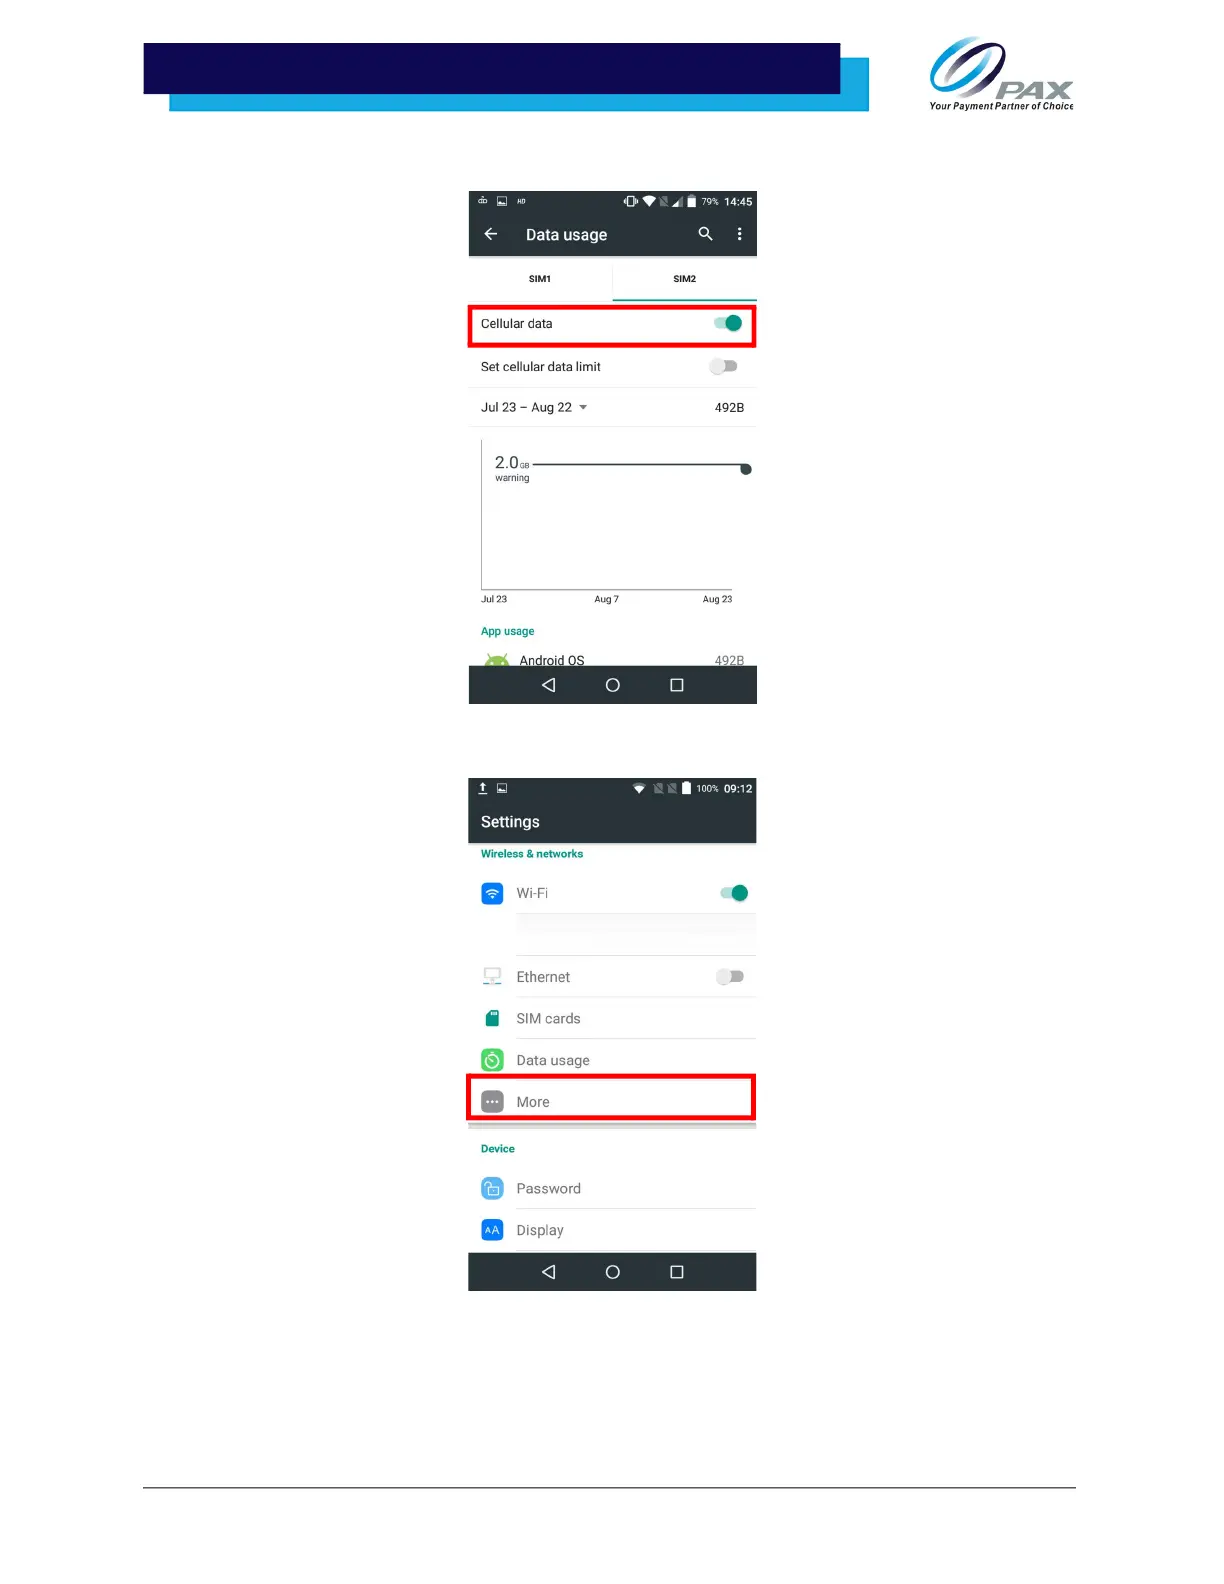Tap the green Data usage icon

tap(492, 1060)
